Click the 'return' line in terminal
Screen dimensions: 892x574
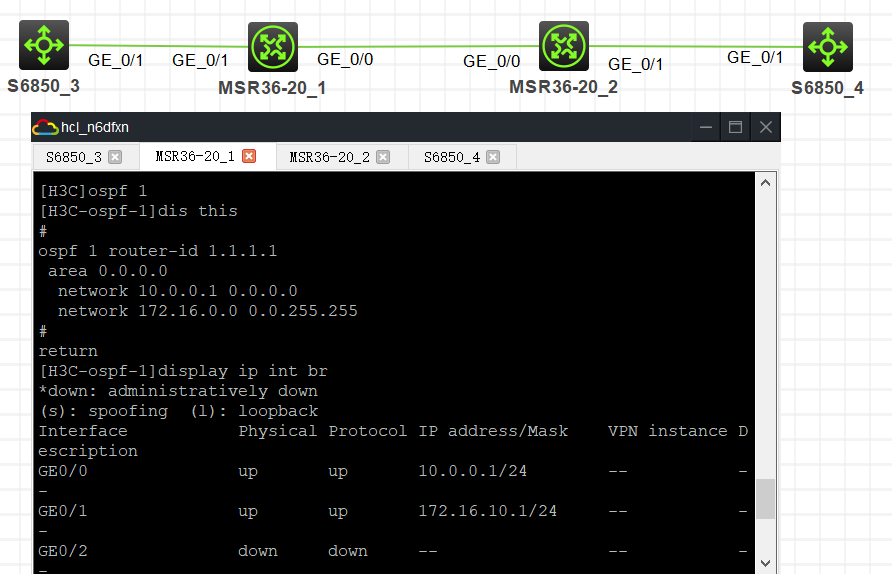tap(68, 351)
